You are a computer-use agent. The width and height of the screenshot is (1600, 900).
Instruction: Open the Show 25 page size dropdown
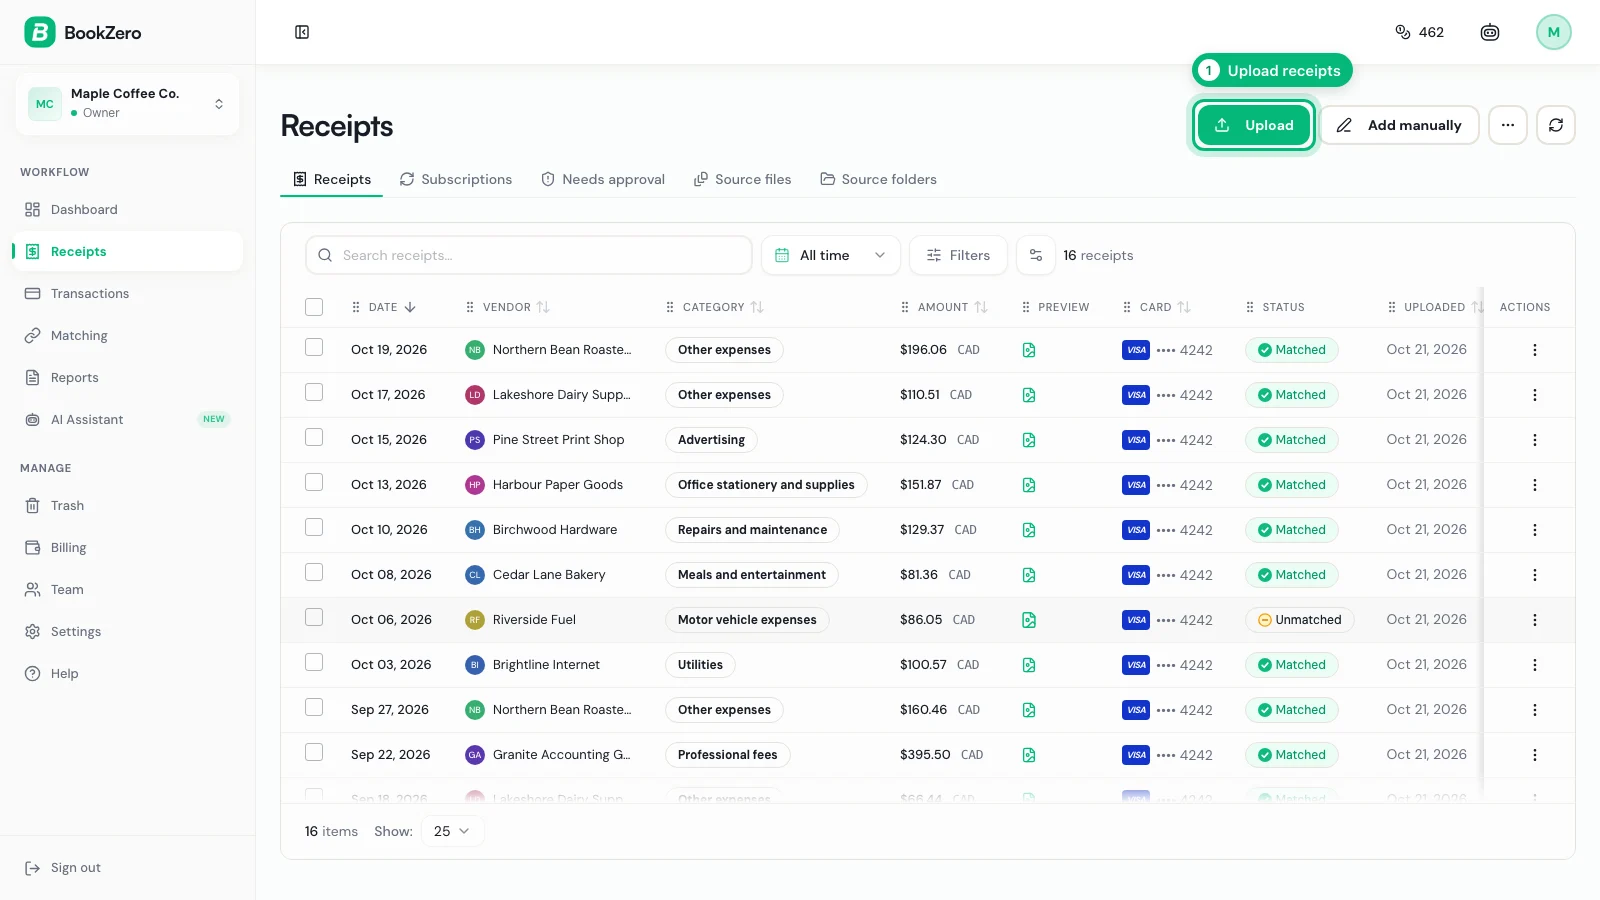click(453, 831)
